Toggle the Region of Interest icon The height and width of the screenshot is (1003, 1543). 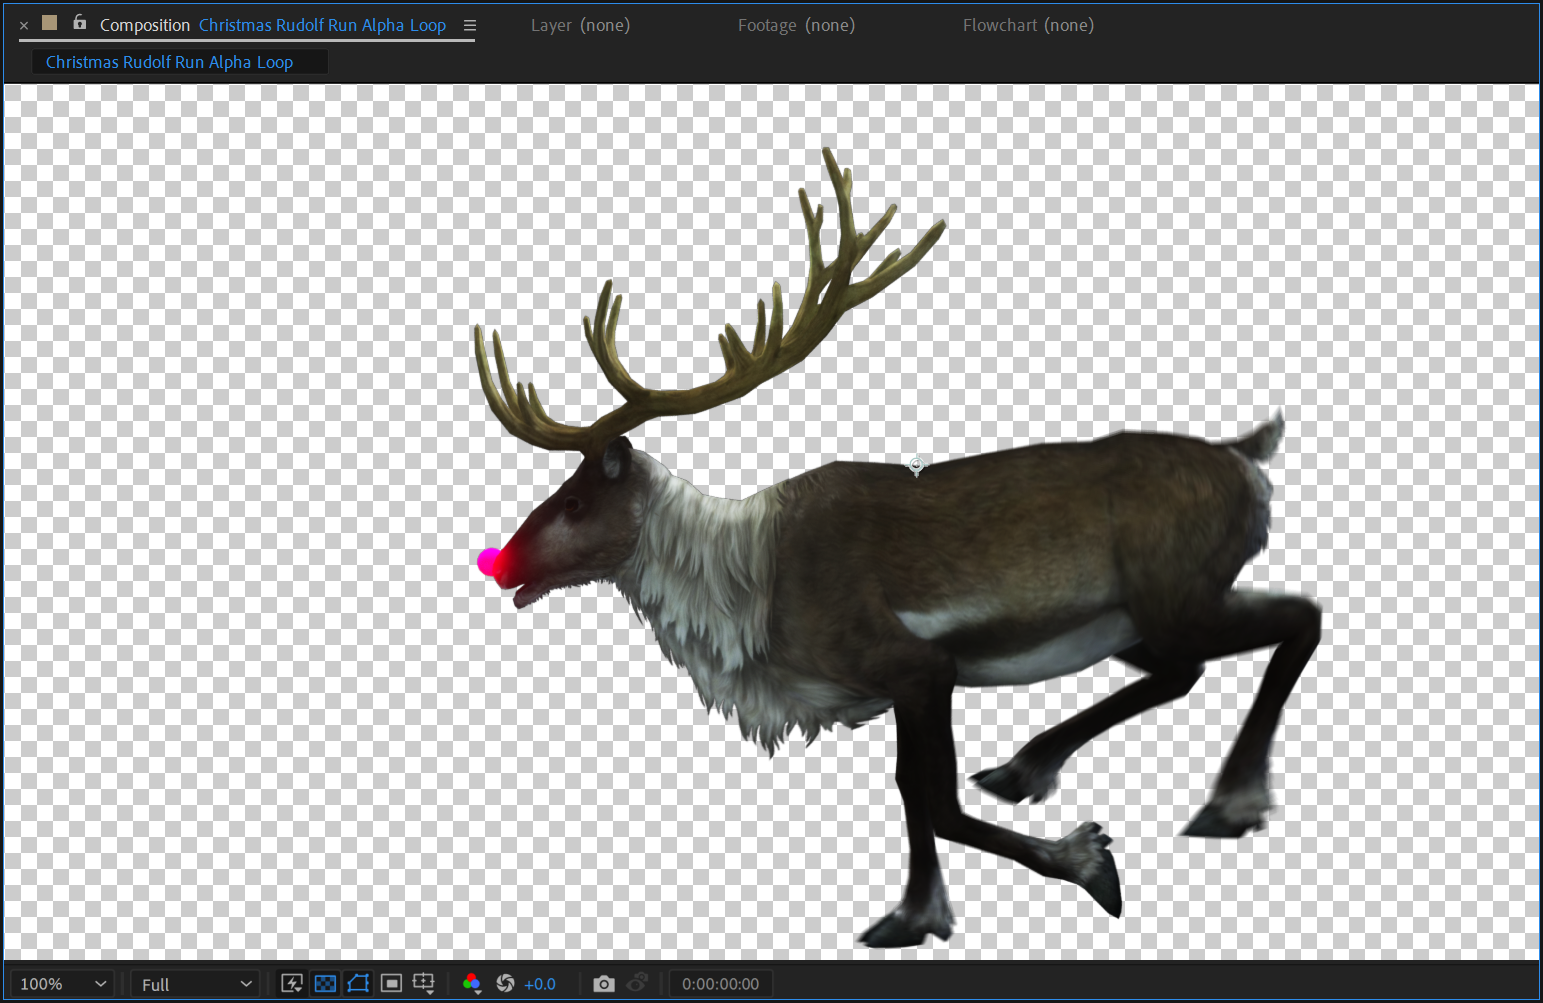tap(391, 984)
